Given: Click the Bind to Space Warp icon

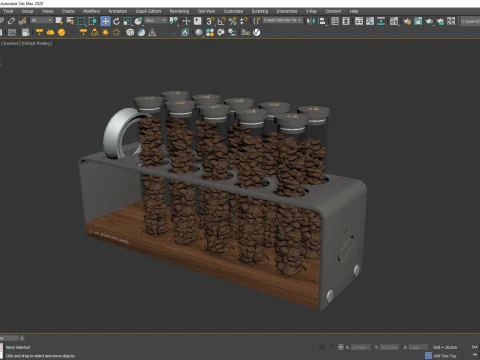Looking at the screenshot, I should point(22,21).
